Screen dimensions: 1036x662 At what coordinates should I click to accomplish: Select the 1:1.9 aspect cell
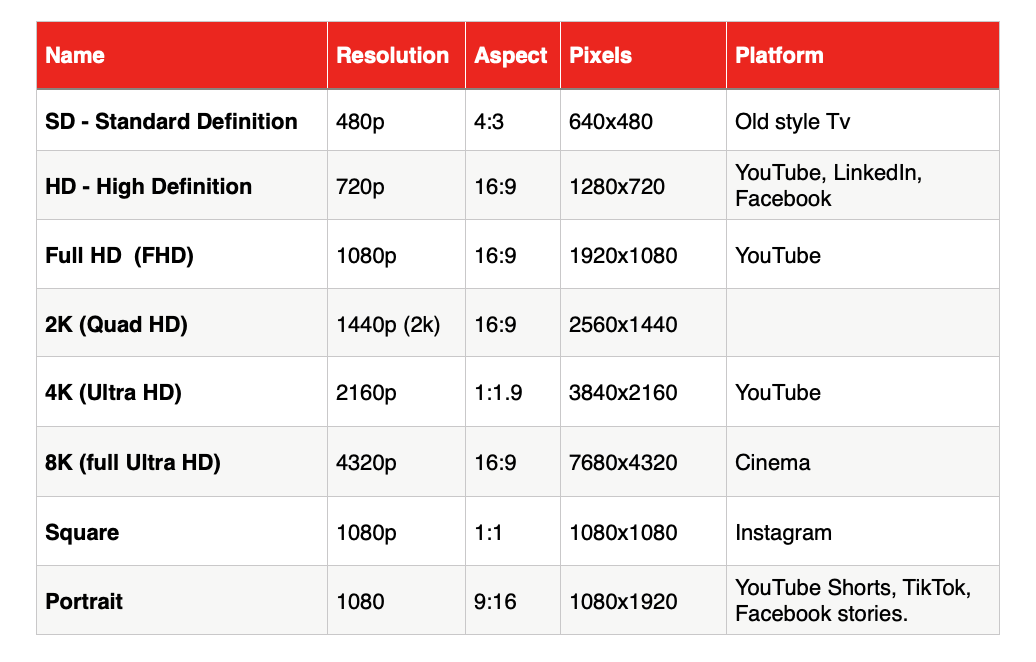tap(513, 392)
